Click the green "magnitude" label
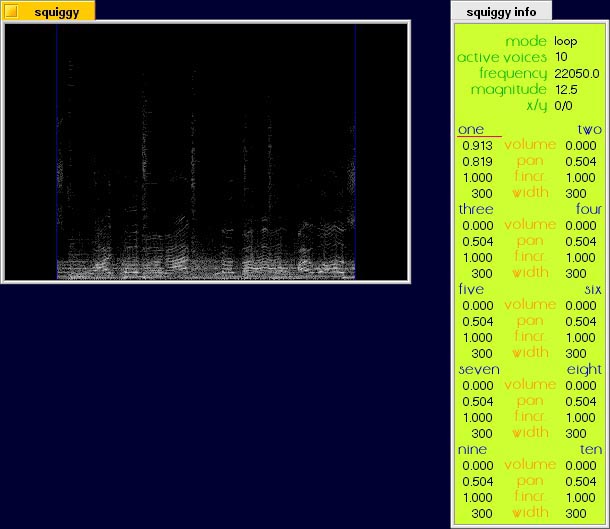Image resolution: width=610 pixels, height=529 pixels. point(509,90)
